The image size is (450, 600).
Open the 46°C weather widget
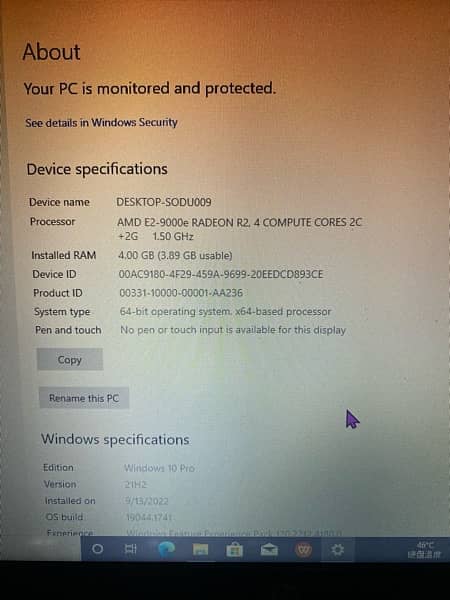pyautogui.click(x=424, y=549)
